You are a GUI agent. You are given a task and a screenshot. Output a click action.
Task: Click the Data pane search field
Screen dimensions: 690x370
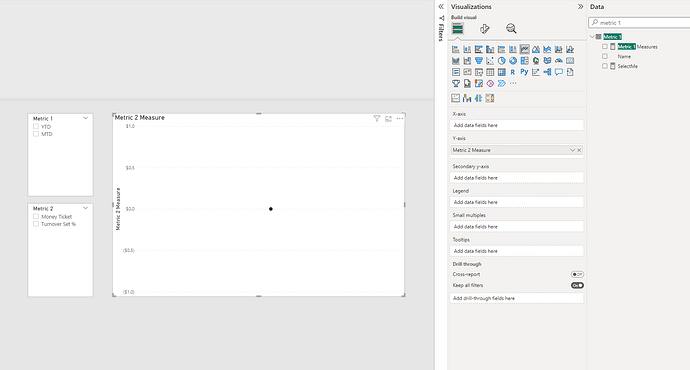coord(640,22)
